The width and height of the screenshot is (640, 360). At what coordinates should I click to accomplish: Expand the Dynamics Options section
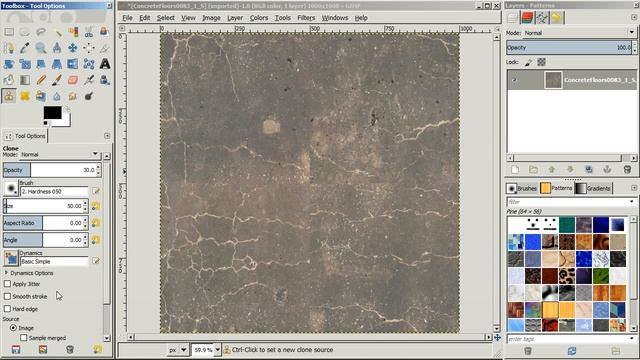[6, 273]
